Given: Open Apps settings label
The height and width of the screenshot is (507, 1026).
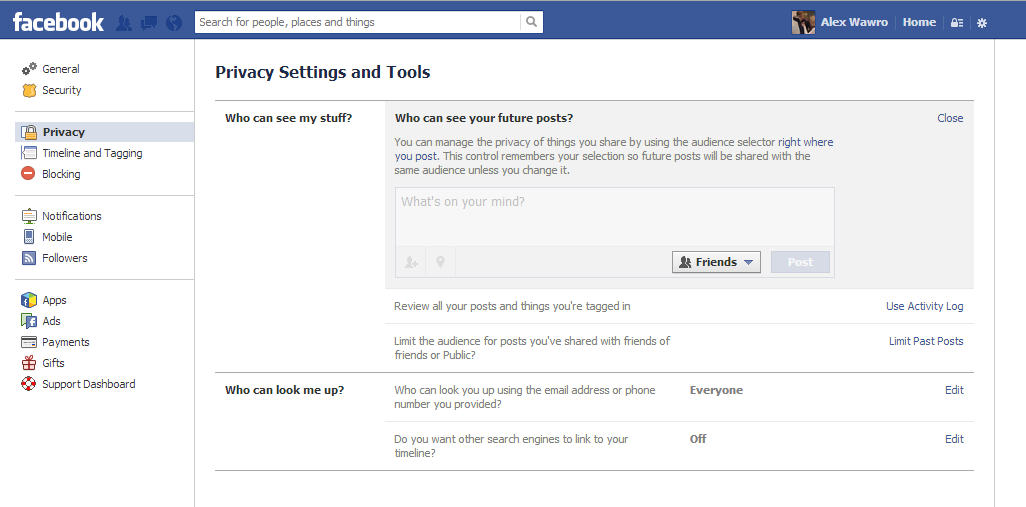Looking at the screenshot, I should (x=54, y=300).
